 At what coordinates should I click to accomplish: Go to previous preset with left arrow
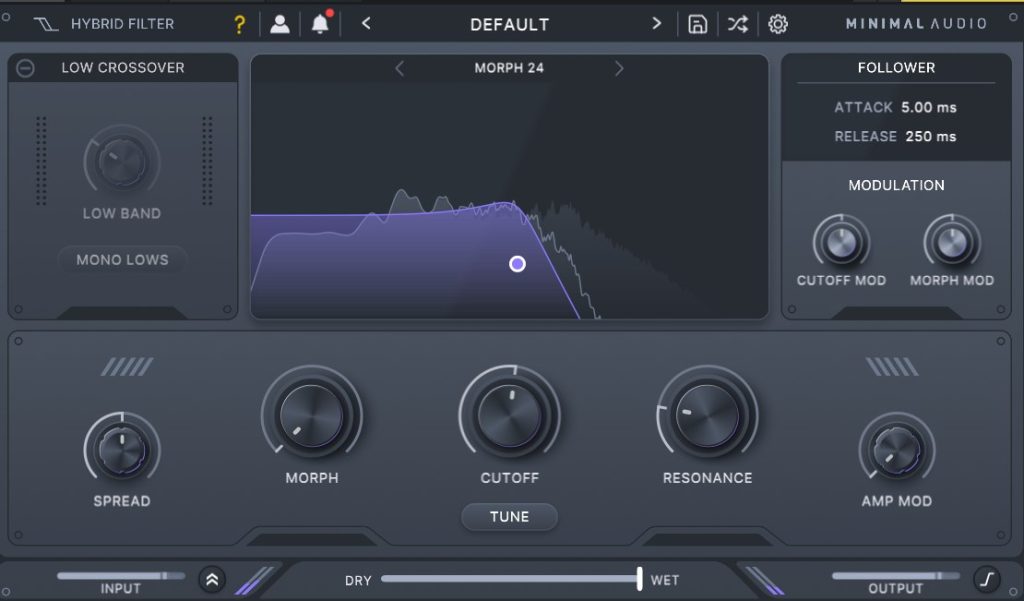(366, 24)
